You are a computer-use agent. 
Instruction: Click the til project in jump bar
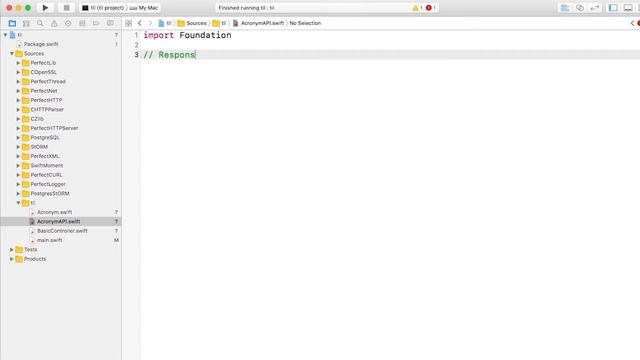[x=165, y=23]
